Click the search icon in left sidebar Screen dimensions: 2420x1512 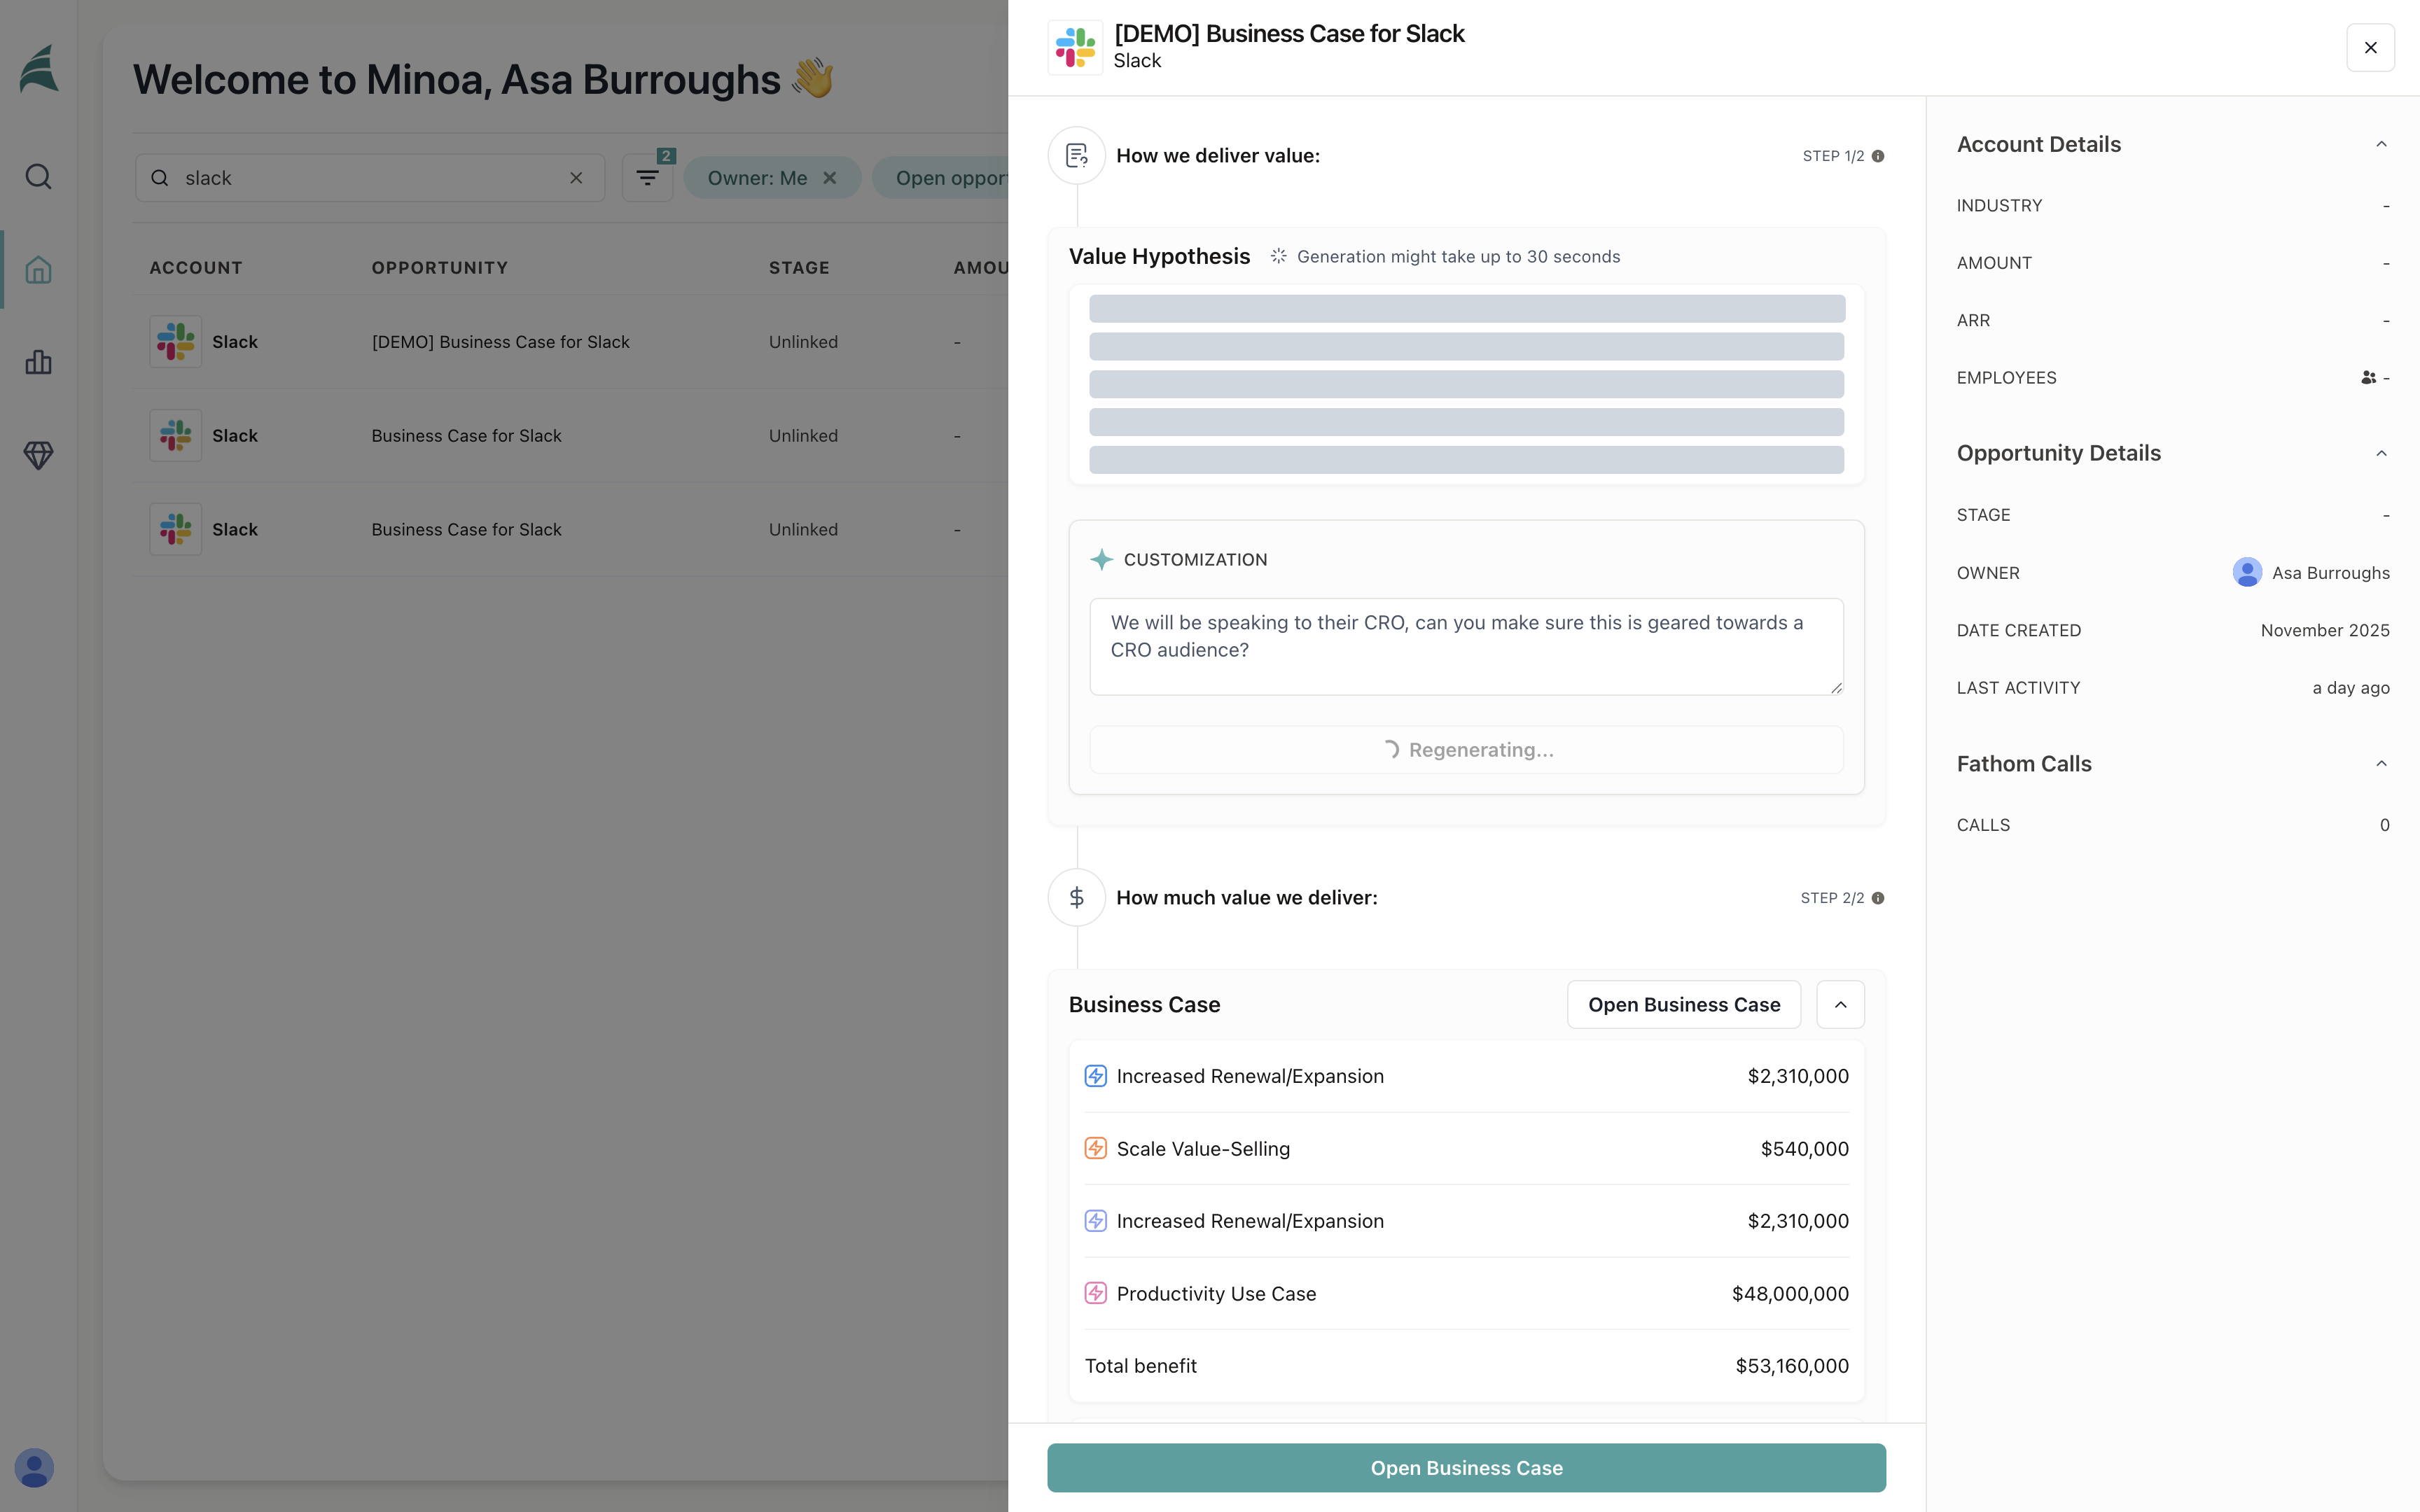click(38, 177)
